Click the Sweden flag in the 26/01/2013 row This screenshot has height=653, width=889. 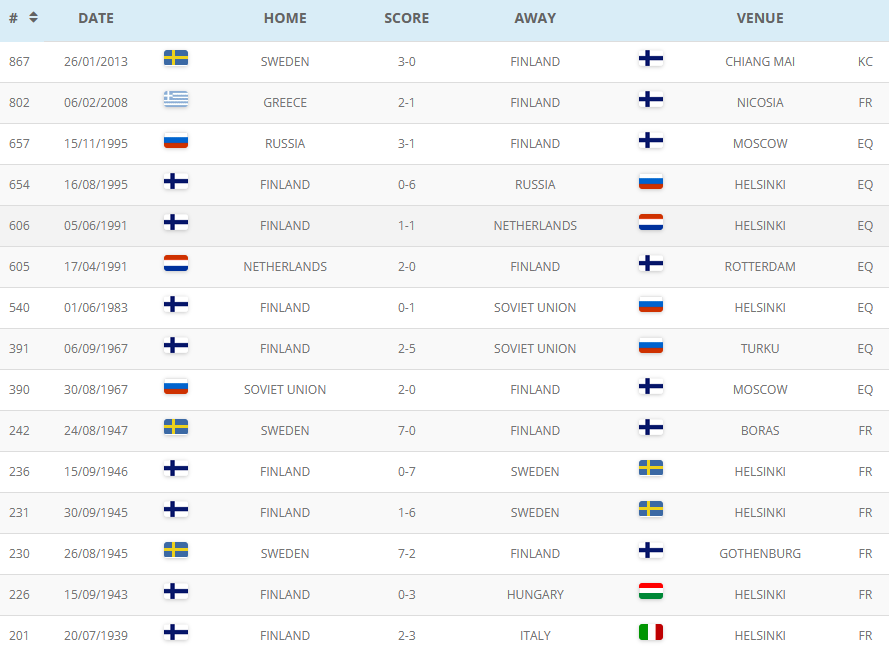click(x=176, y=58)
